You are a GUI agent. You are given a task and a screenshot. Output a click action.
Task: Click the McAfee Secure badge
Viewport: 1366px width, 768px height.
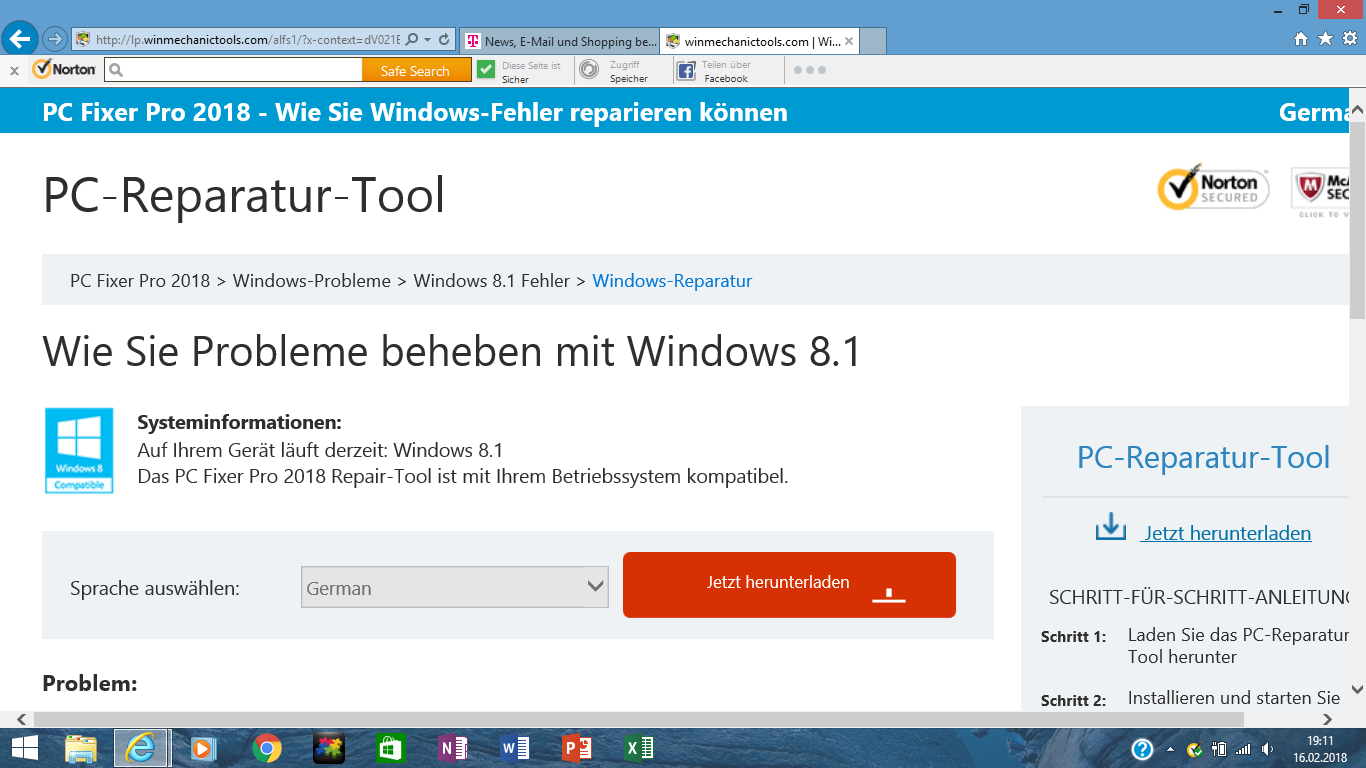pyautogui.click(x=1322, y=192)
